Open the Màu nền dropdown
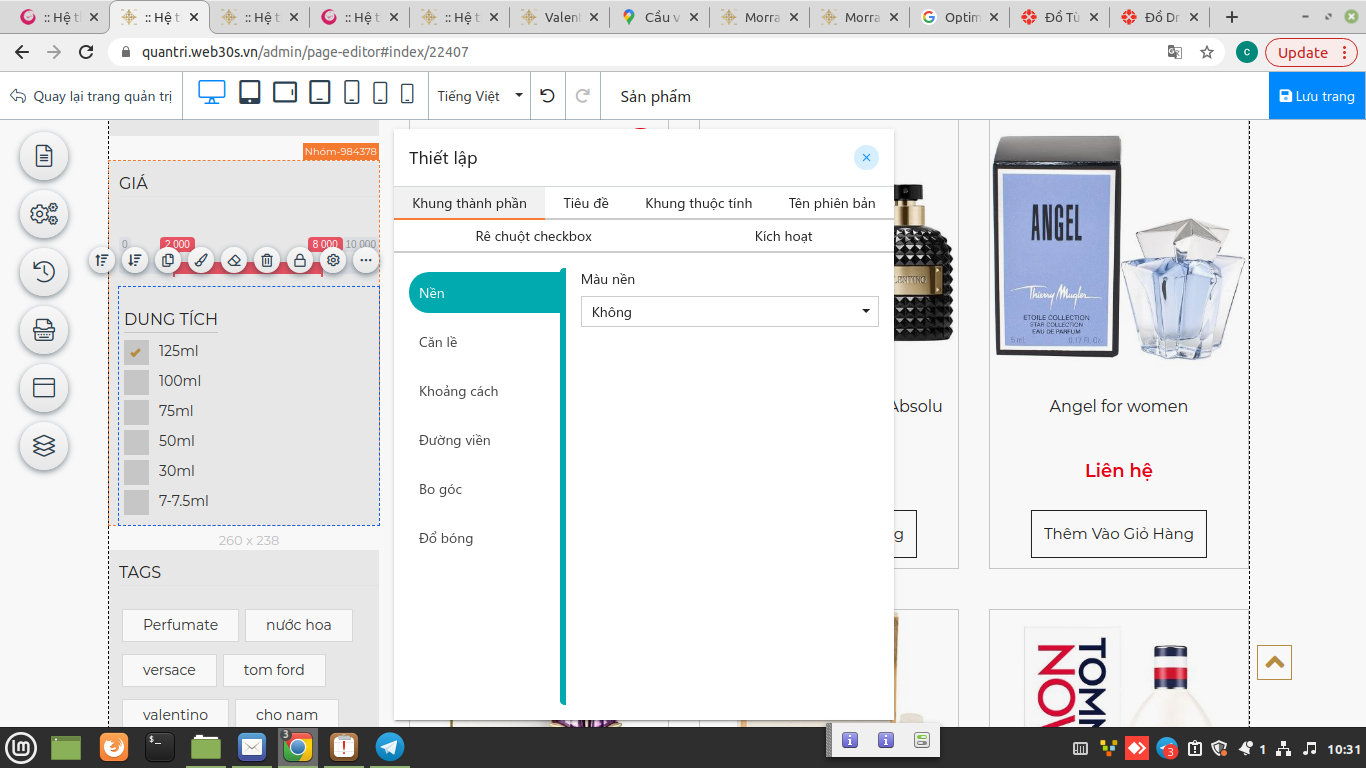Viewport: 1366px width, 768px height. (730, 312)
